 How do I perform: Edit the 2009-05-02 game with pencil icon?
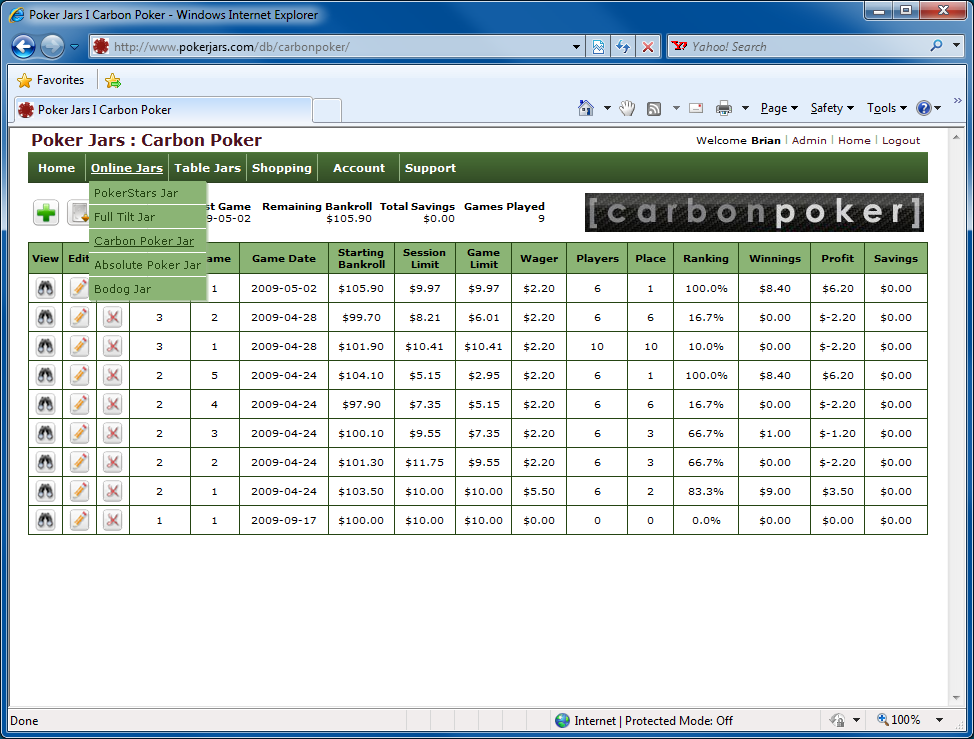click(x=79, y=288)
